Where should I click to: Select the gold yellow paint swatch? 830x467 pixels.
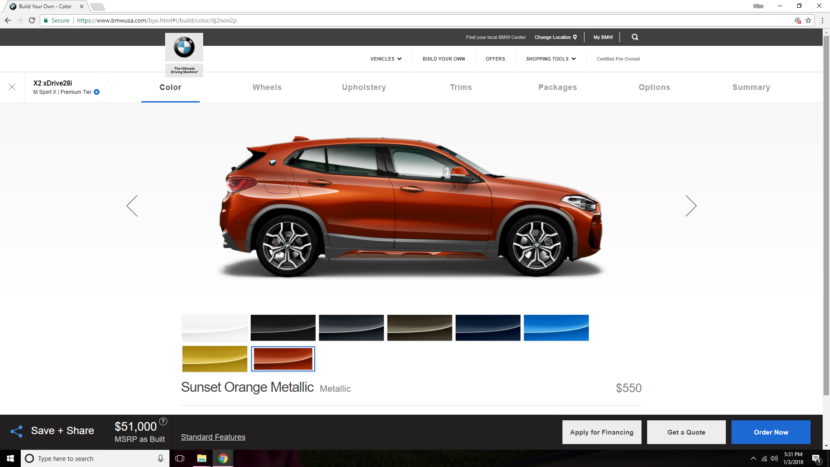(215, 359)
